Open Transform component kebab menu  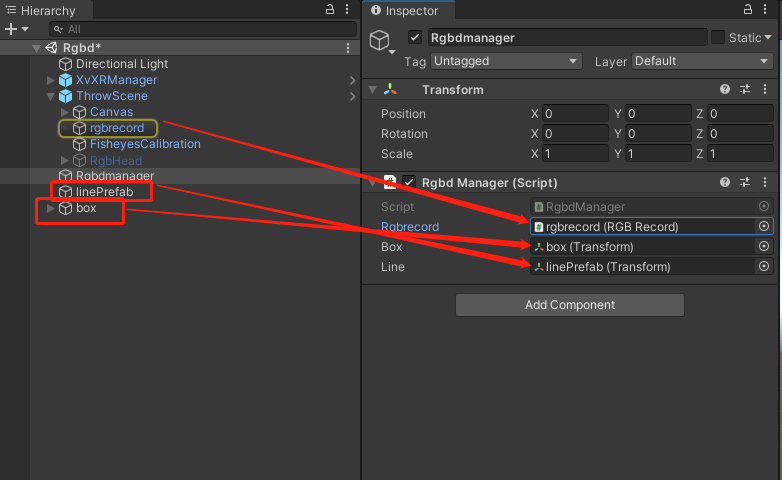coord(765,89)
